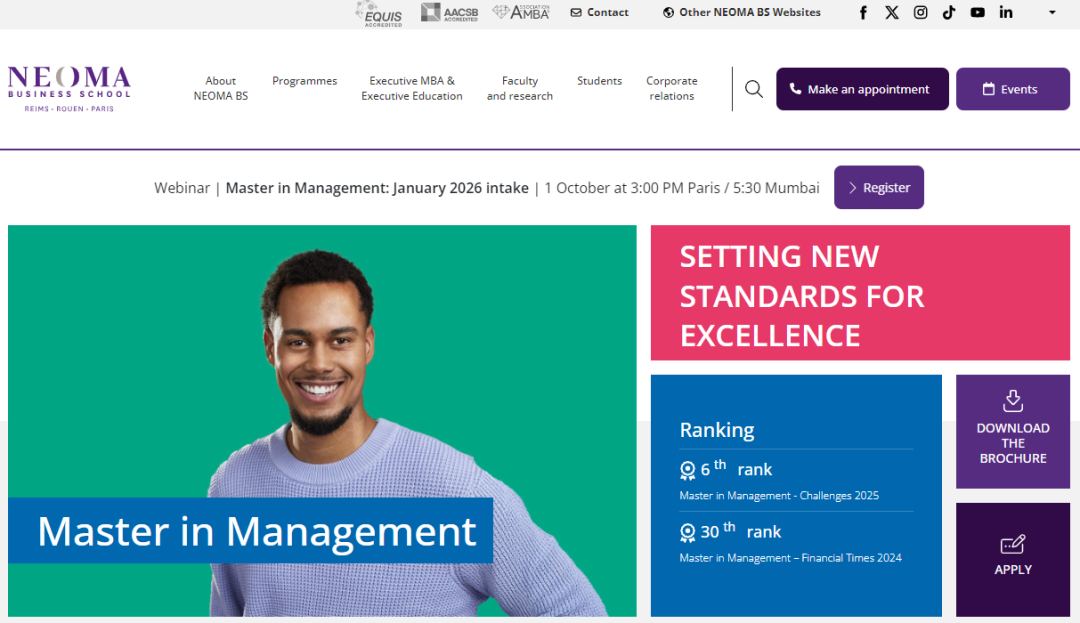Register for the Master in Management webinar
Viewport: 1080px width, 623px height.
point(879,187)
